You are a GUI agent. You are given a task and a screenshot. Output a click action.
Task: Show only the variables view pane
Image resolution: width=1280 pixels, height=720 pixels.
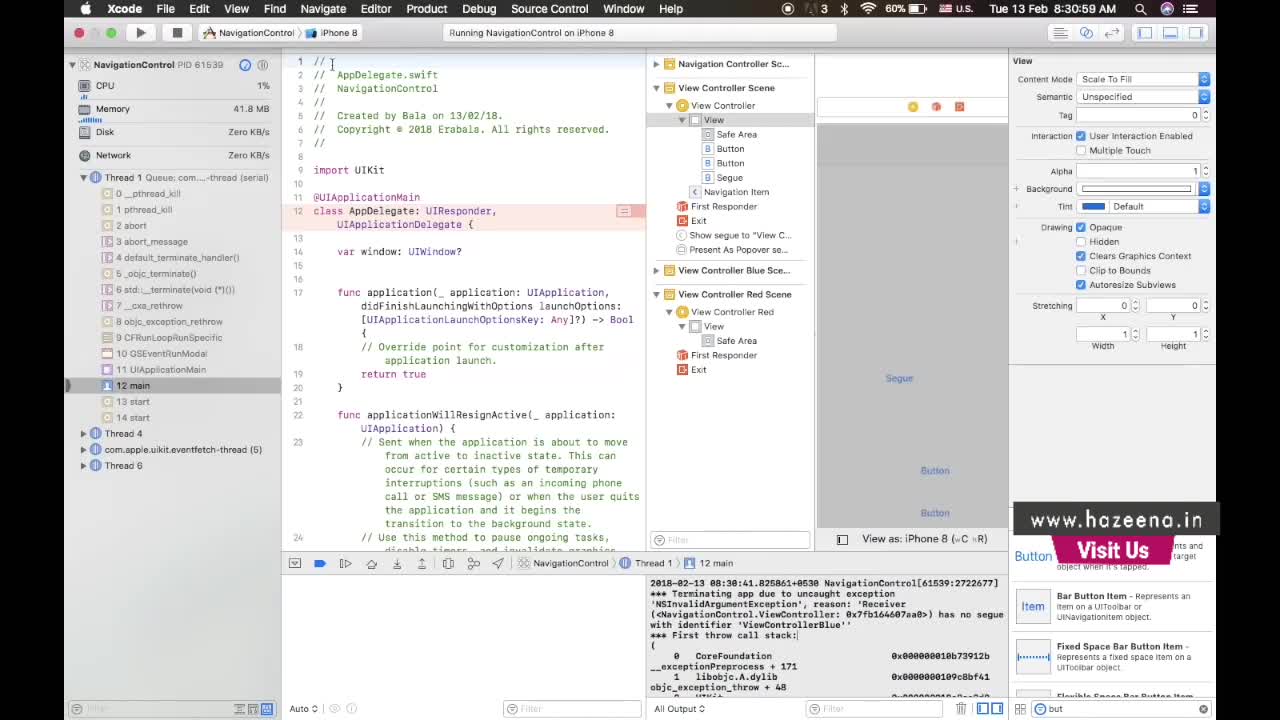[983, 709]
